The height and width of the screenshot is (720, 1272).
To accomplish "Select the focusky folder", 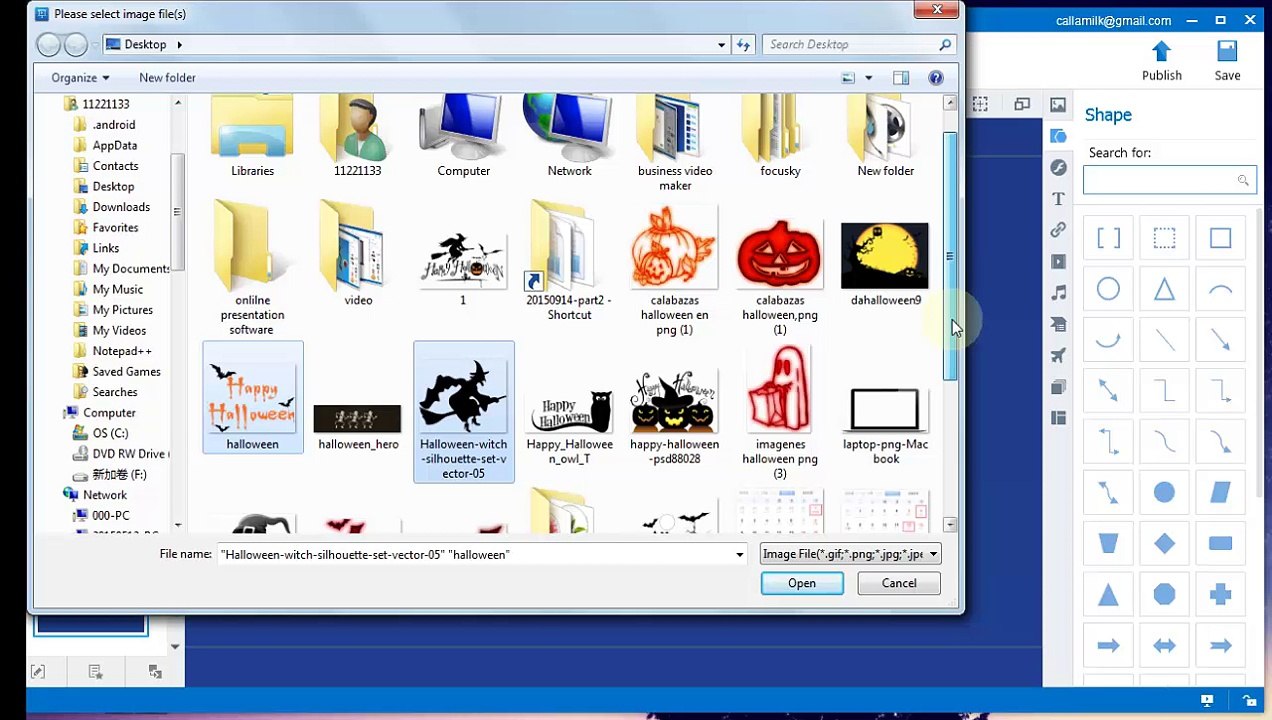I will 780,138.
